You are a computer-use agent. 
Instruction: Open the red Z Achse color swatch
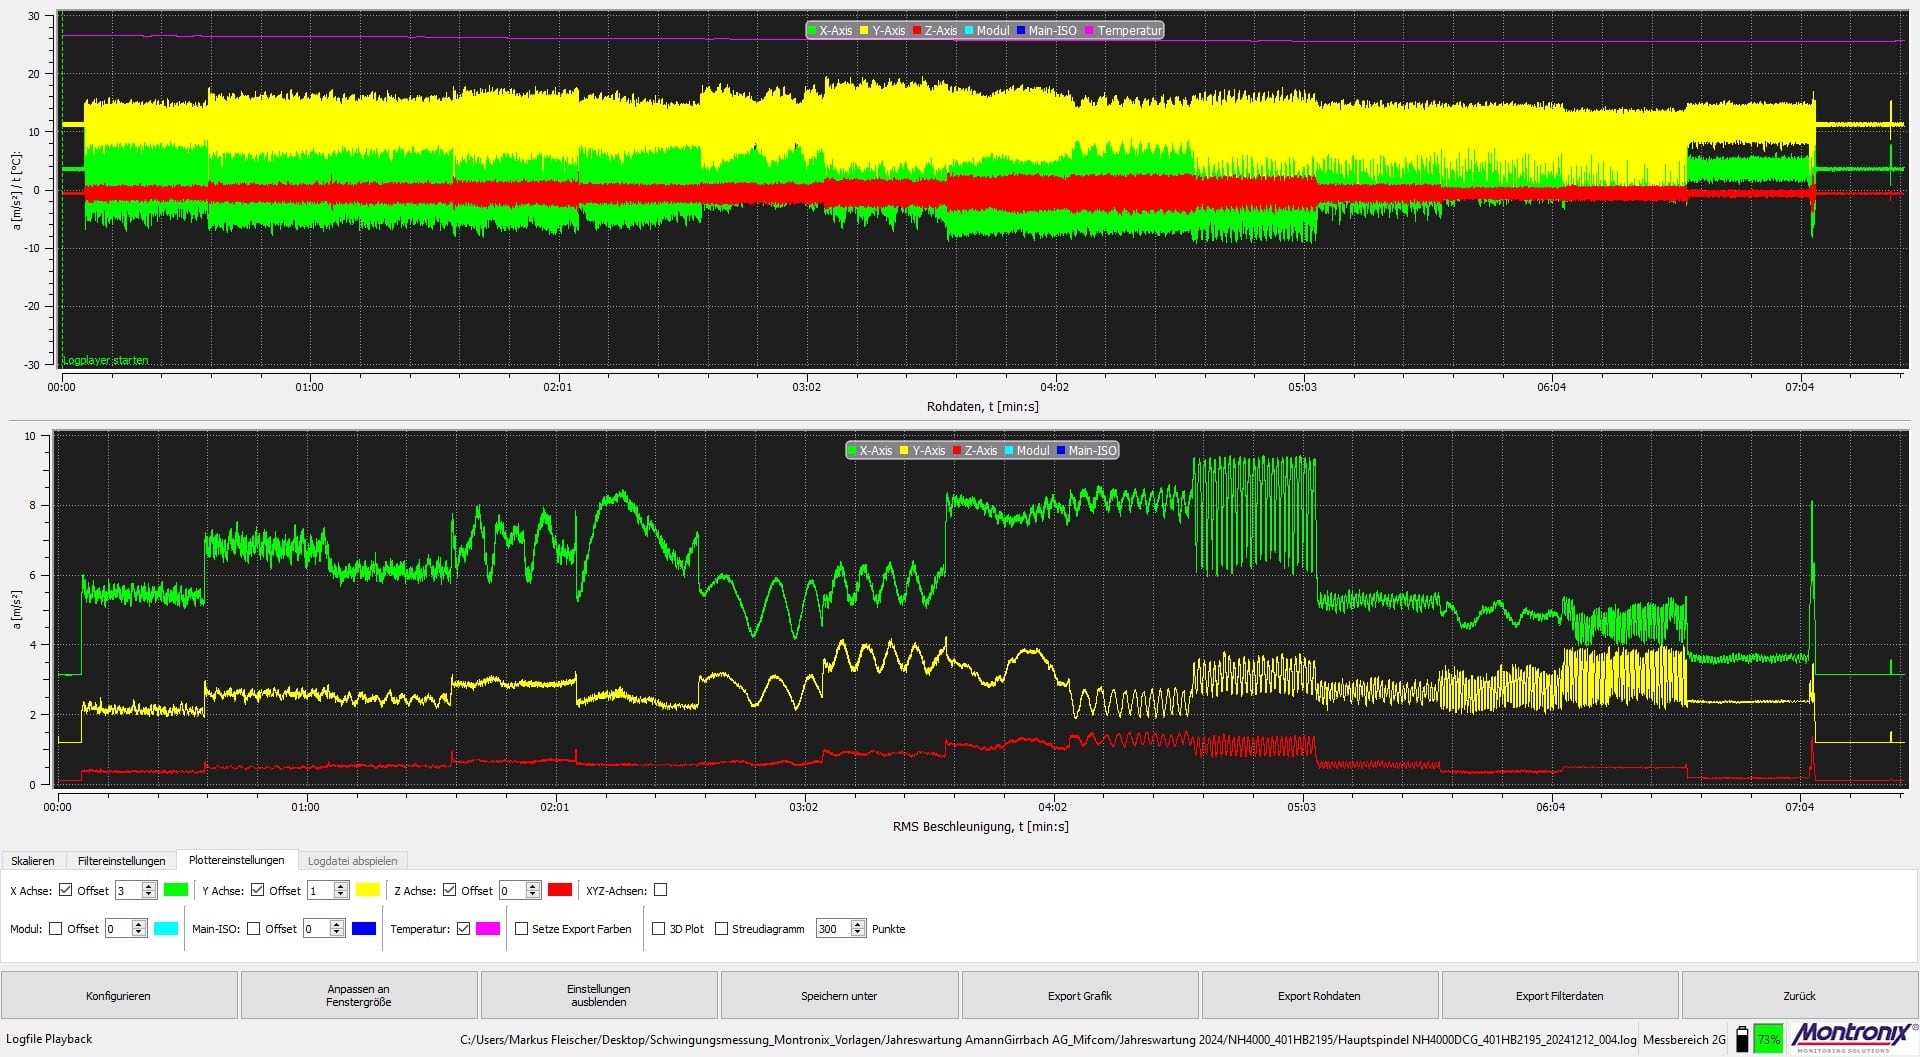560,890
